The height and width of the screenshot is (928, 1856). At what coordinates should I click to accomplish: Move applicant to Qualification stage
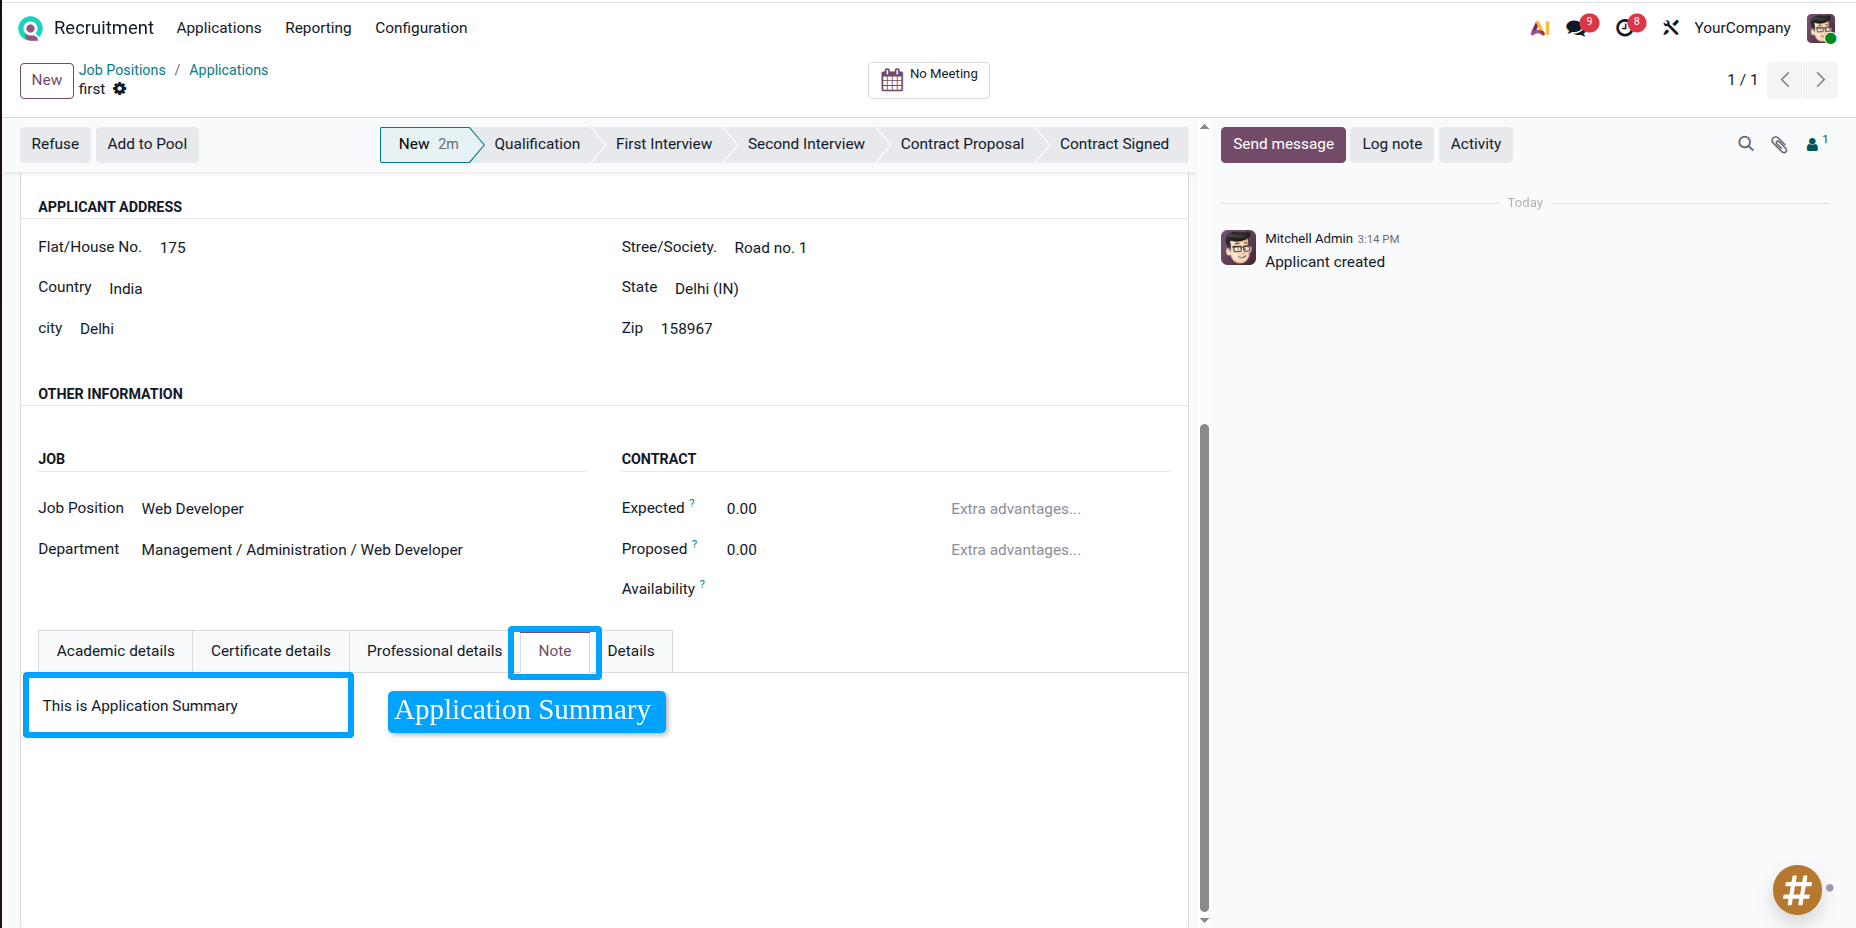pos(537,144)
